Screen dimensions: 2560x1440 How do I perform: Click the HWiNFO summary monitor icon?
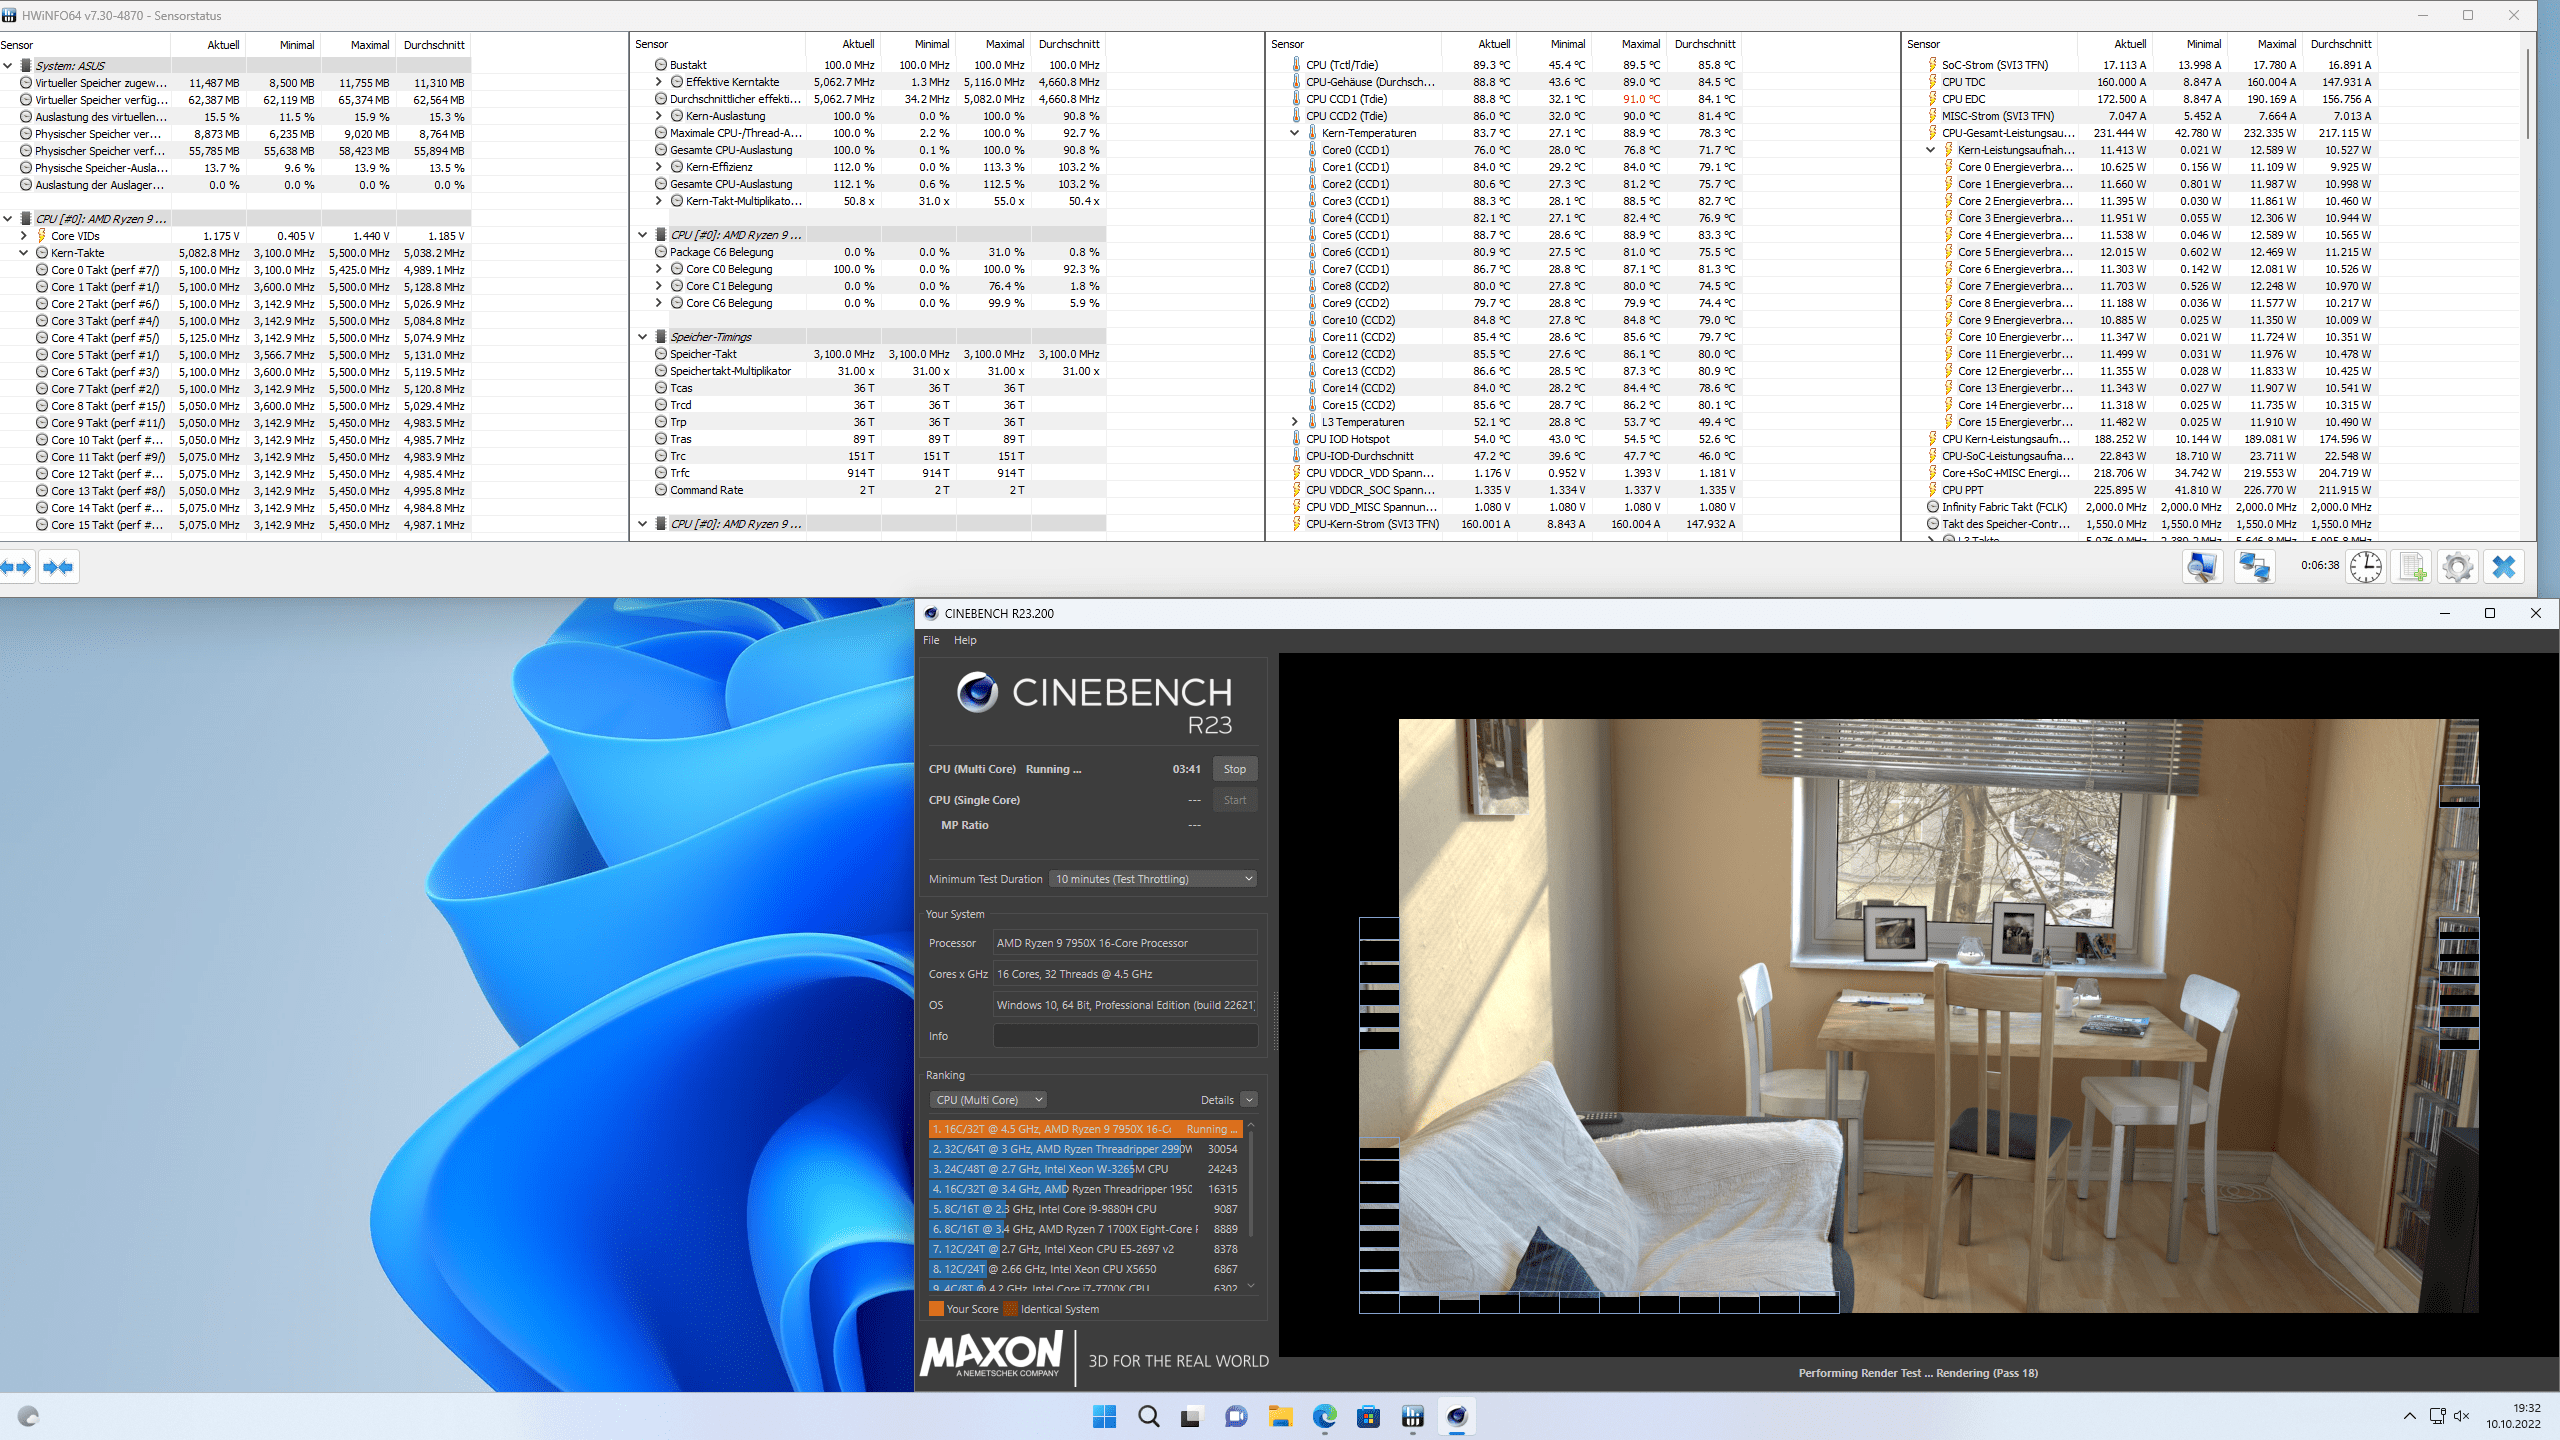pos(2201,567)
